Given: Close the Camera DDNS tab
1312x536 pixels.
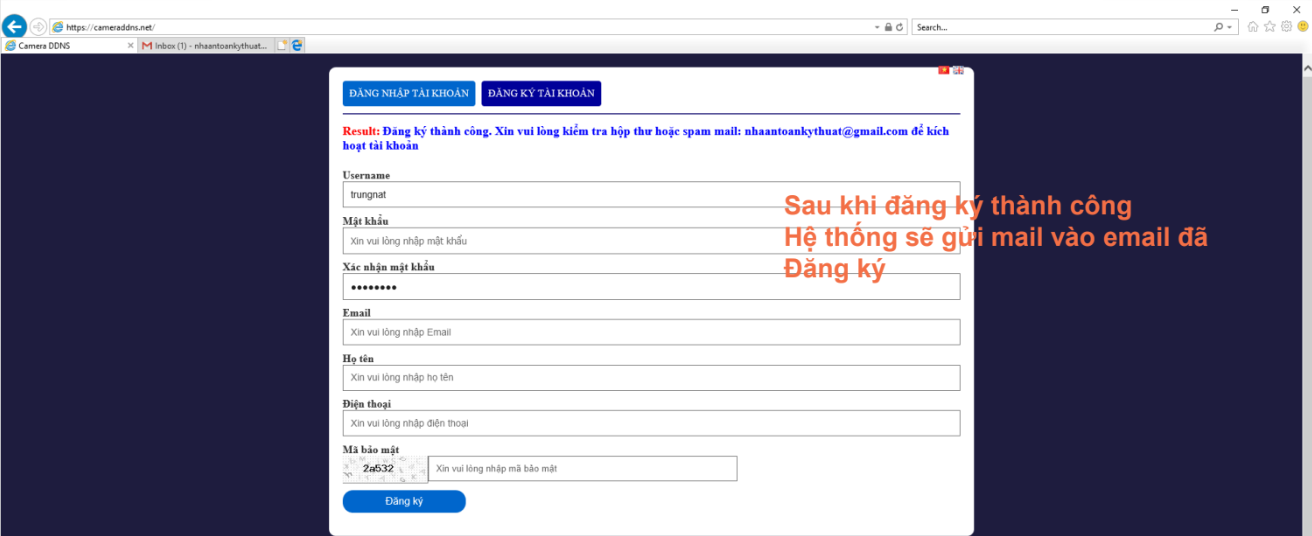Looking at the screenshot, I should 130,45.
